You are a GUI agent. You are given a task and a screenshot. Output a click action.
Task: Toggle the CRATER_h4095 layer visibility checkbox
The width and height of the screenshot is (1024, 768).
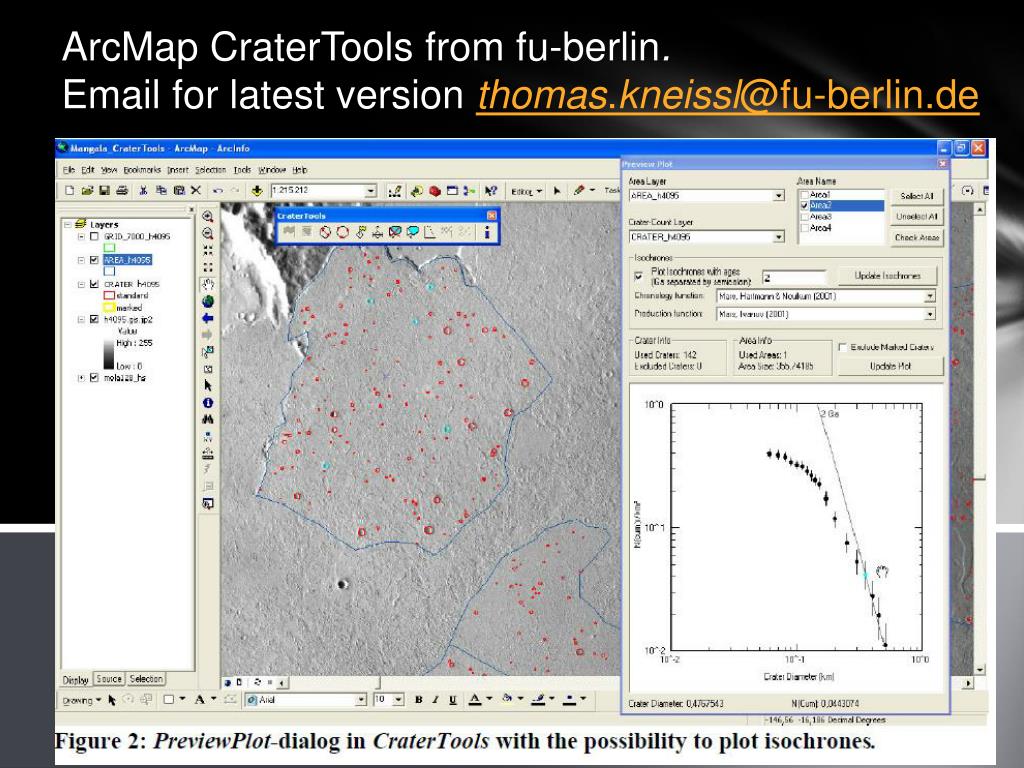(x=94, y=284)
